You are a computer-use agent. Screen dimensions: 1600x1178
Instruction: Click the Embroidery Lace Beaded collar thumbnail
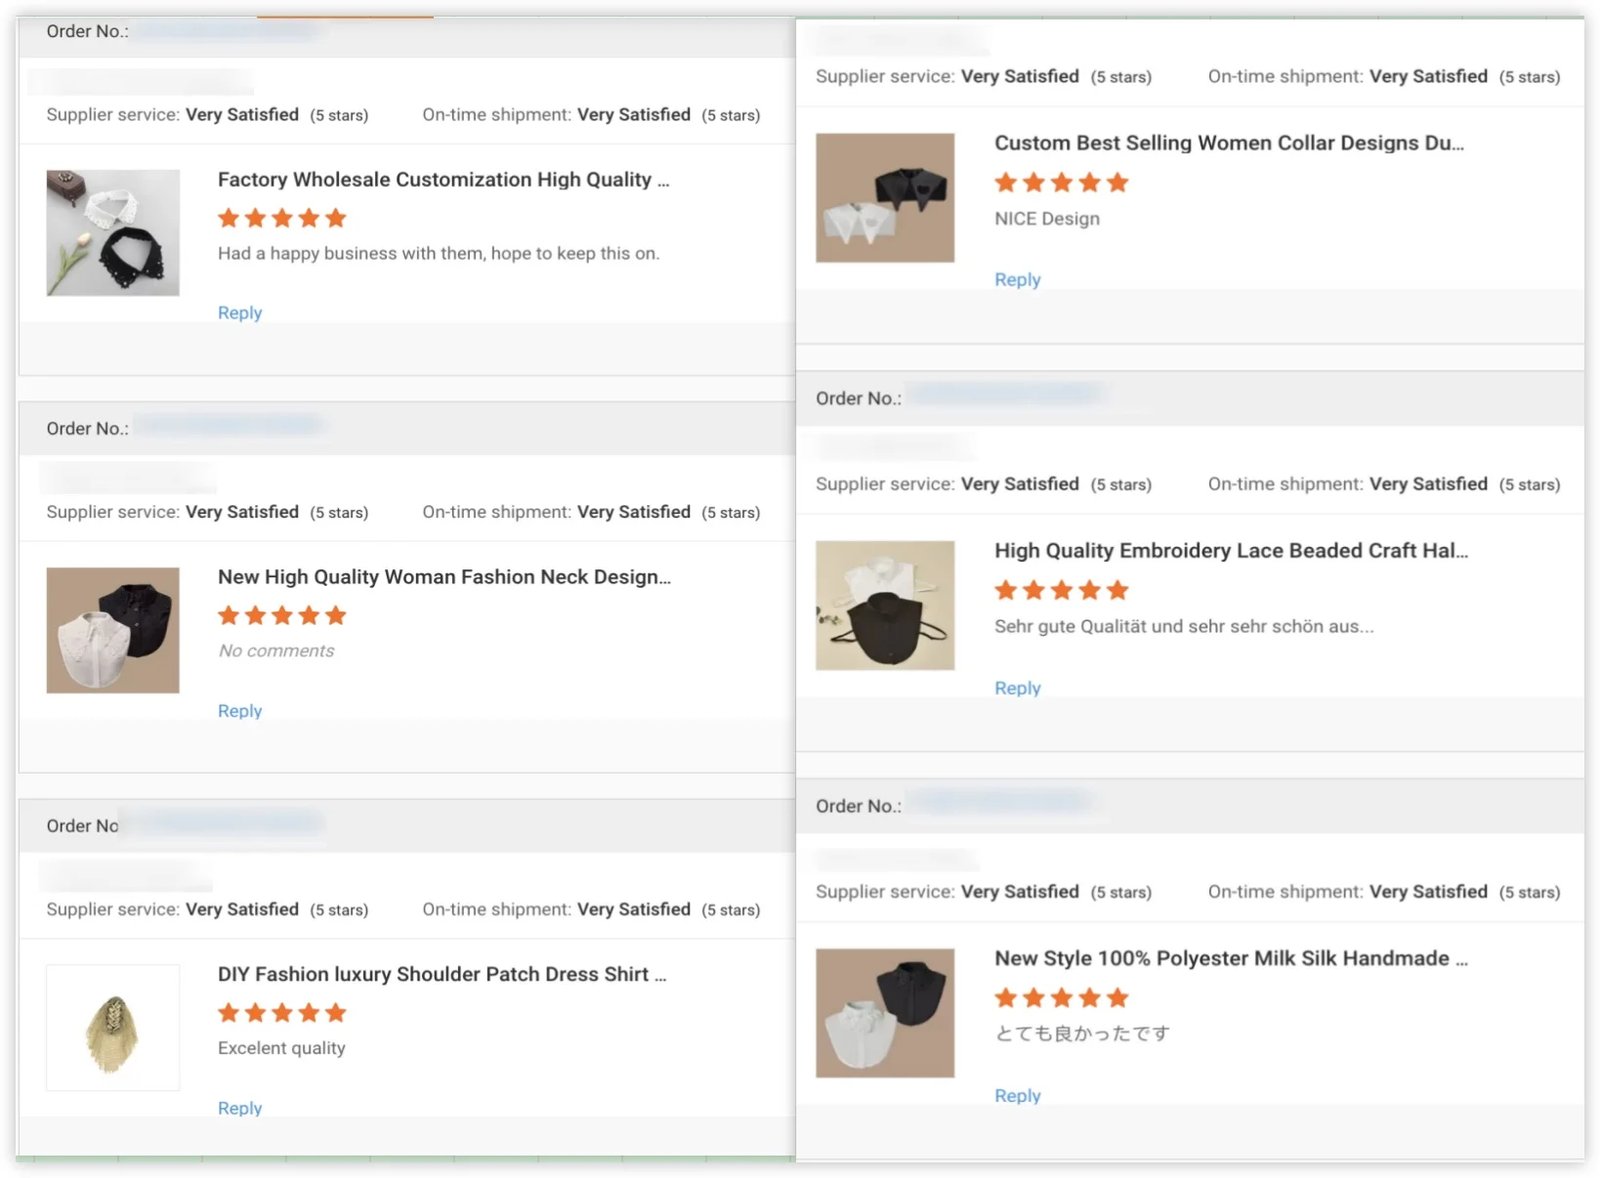pyautogui.click(x=885, y=605)
